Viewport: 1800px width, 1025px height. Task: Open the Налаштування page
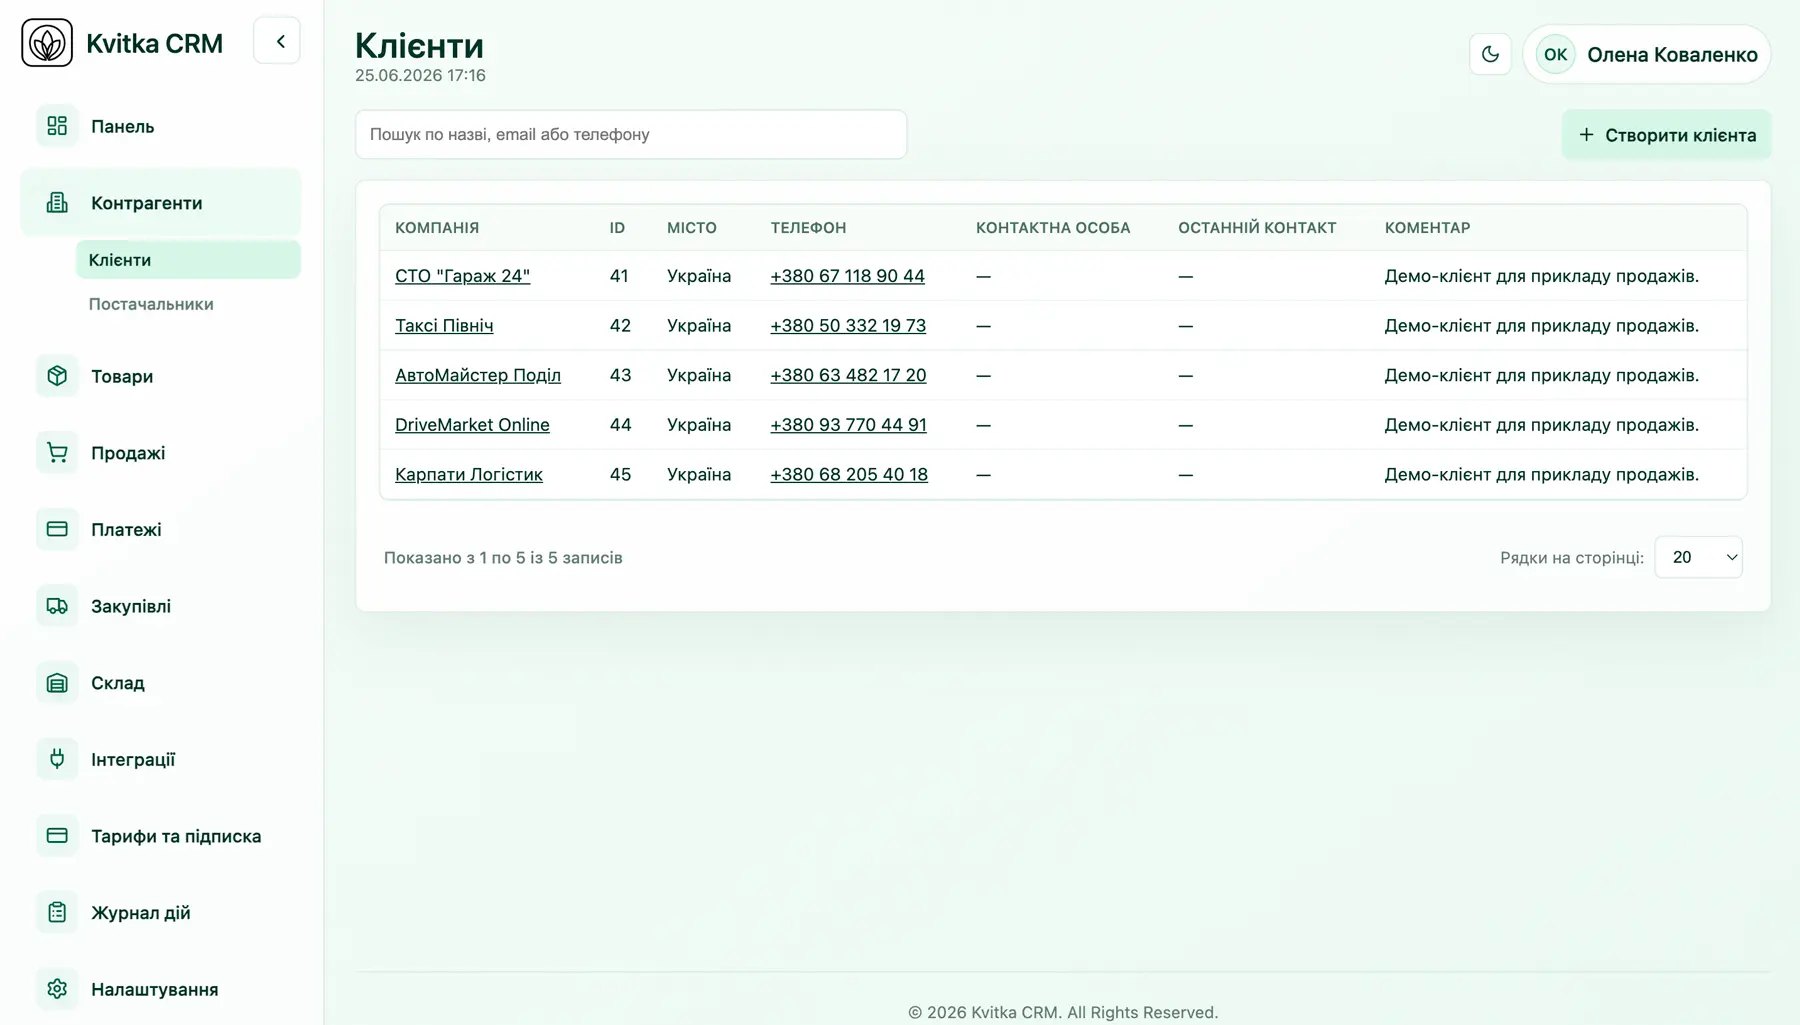pos(160,989)
